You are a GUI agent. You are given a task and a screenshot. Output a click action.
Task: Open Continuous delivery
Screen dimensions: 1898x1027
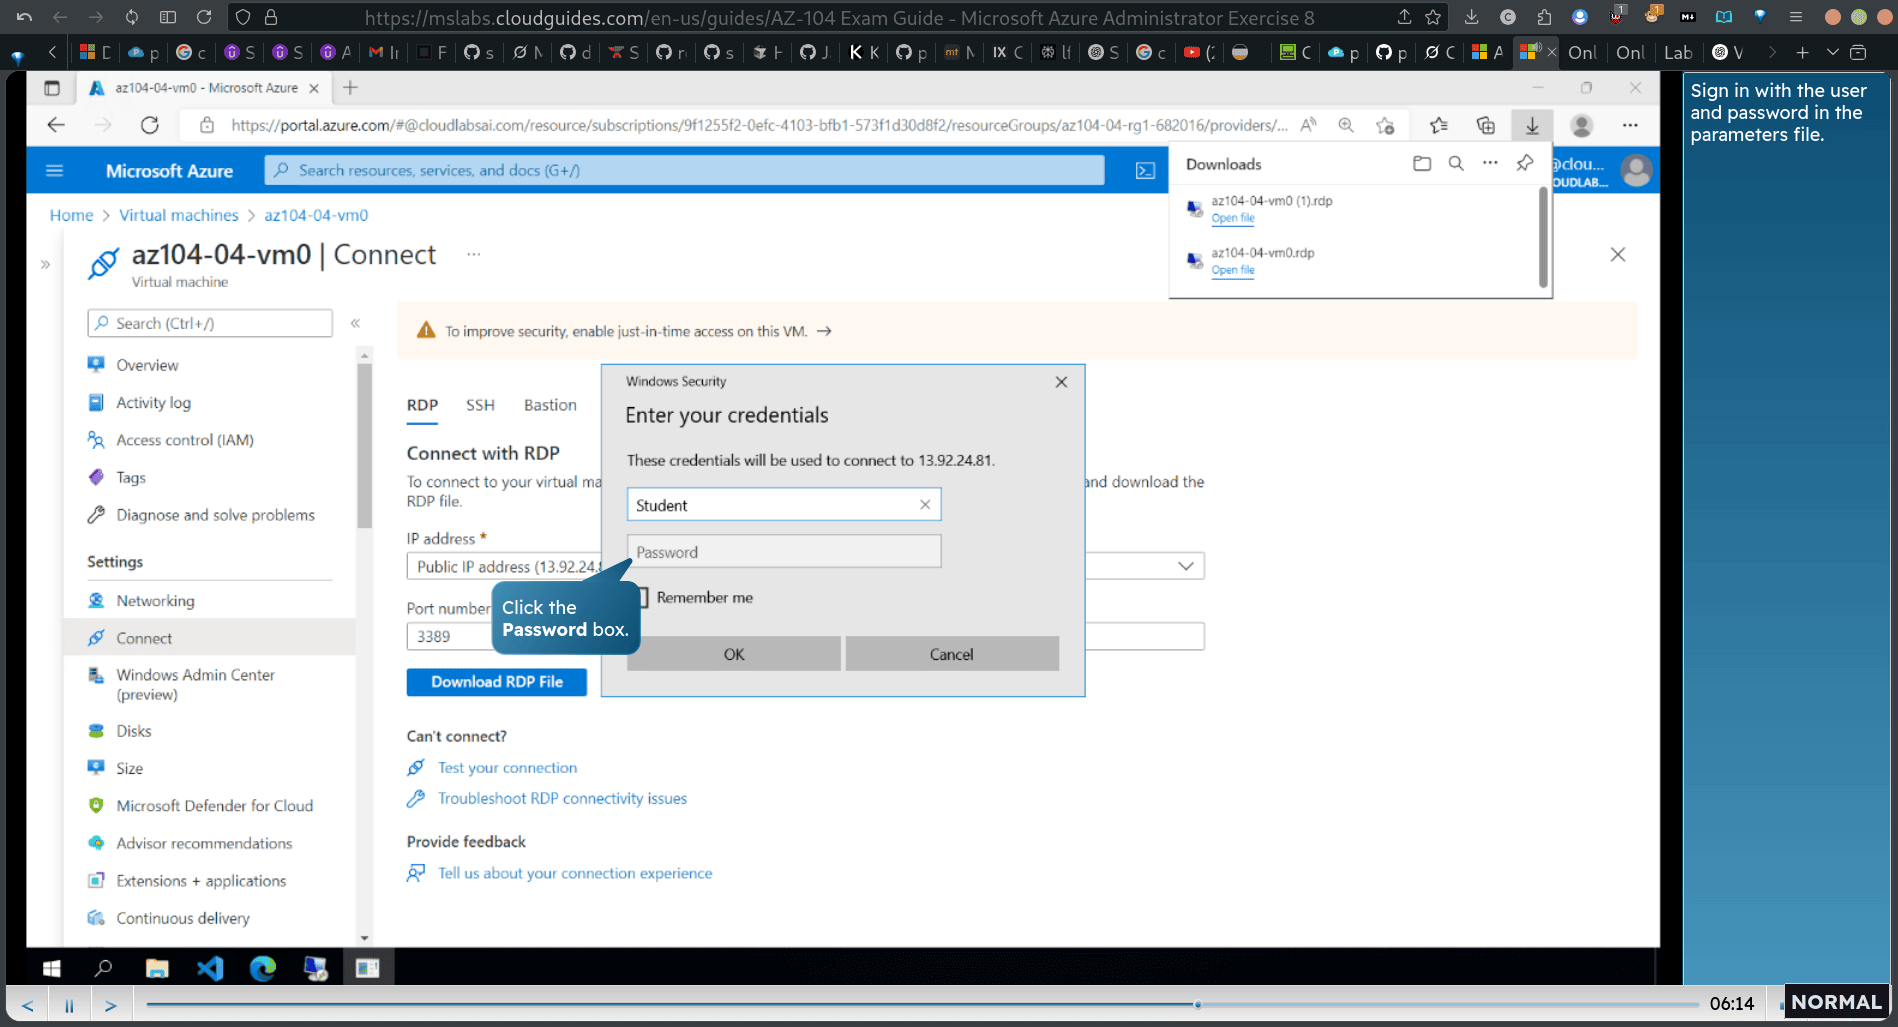click(x=183, y=918)
